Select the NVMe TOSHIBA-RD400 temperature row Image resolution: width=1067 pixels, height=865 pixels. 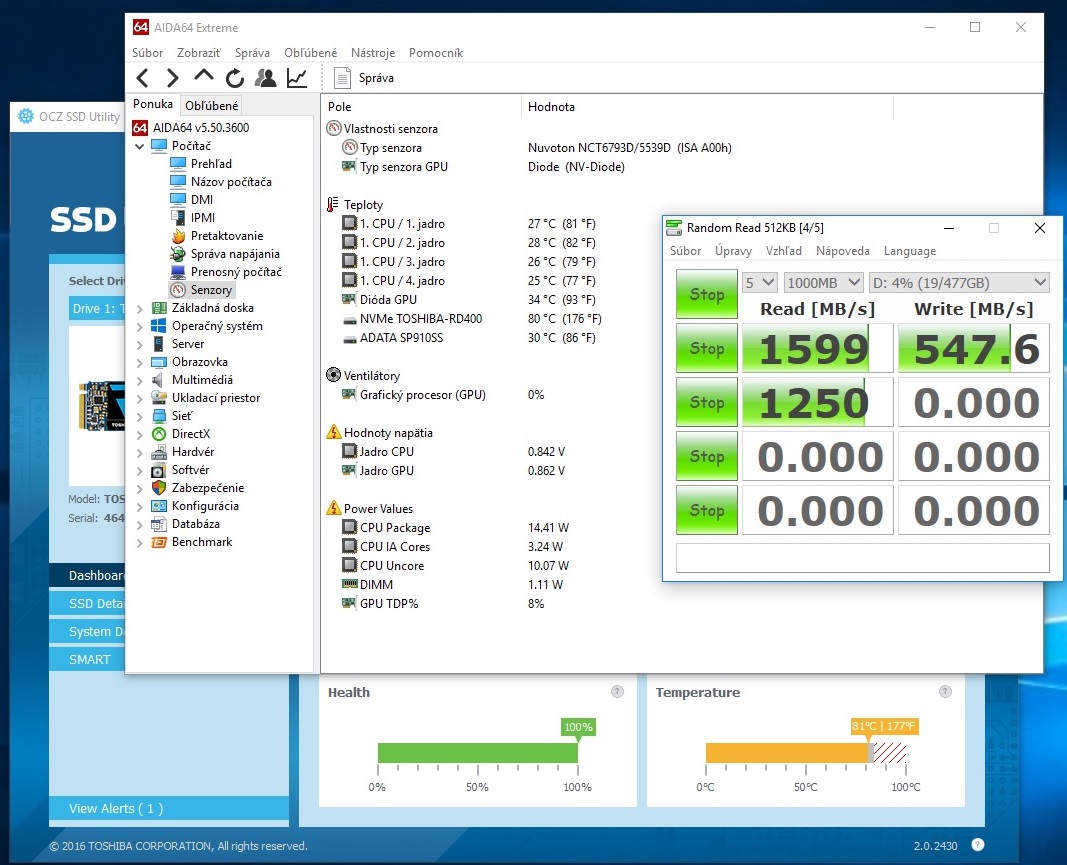(x=471, y=319)
